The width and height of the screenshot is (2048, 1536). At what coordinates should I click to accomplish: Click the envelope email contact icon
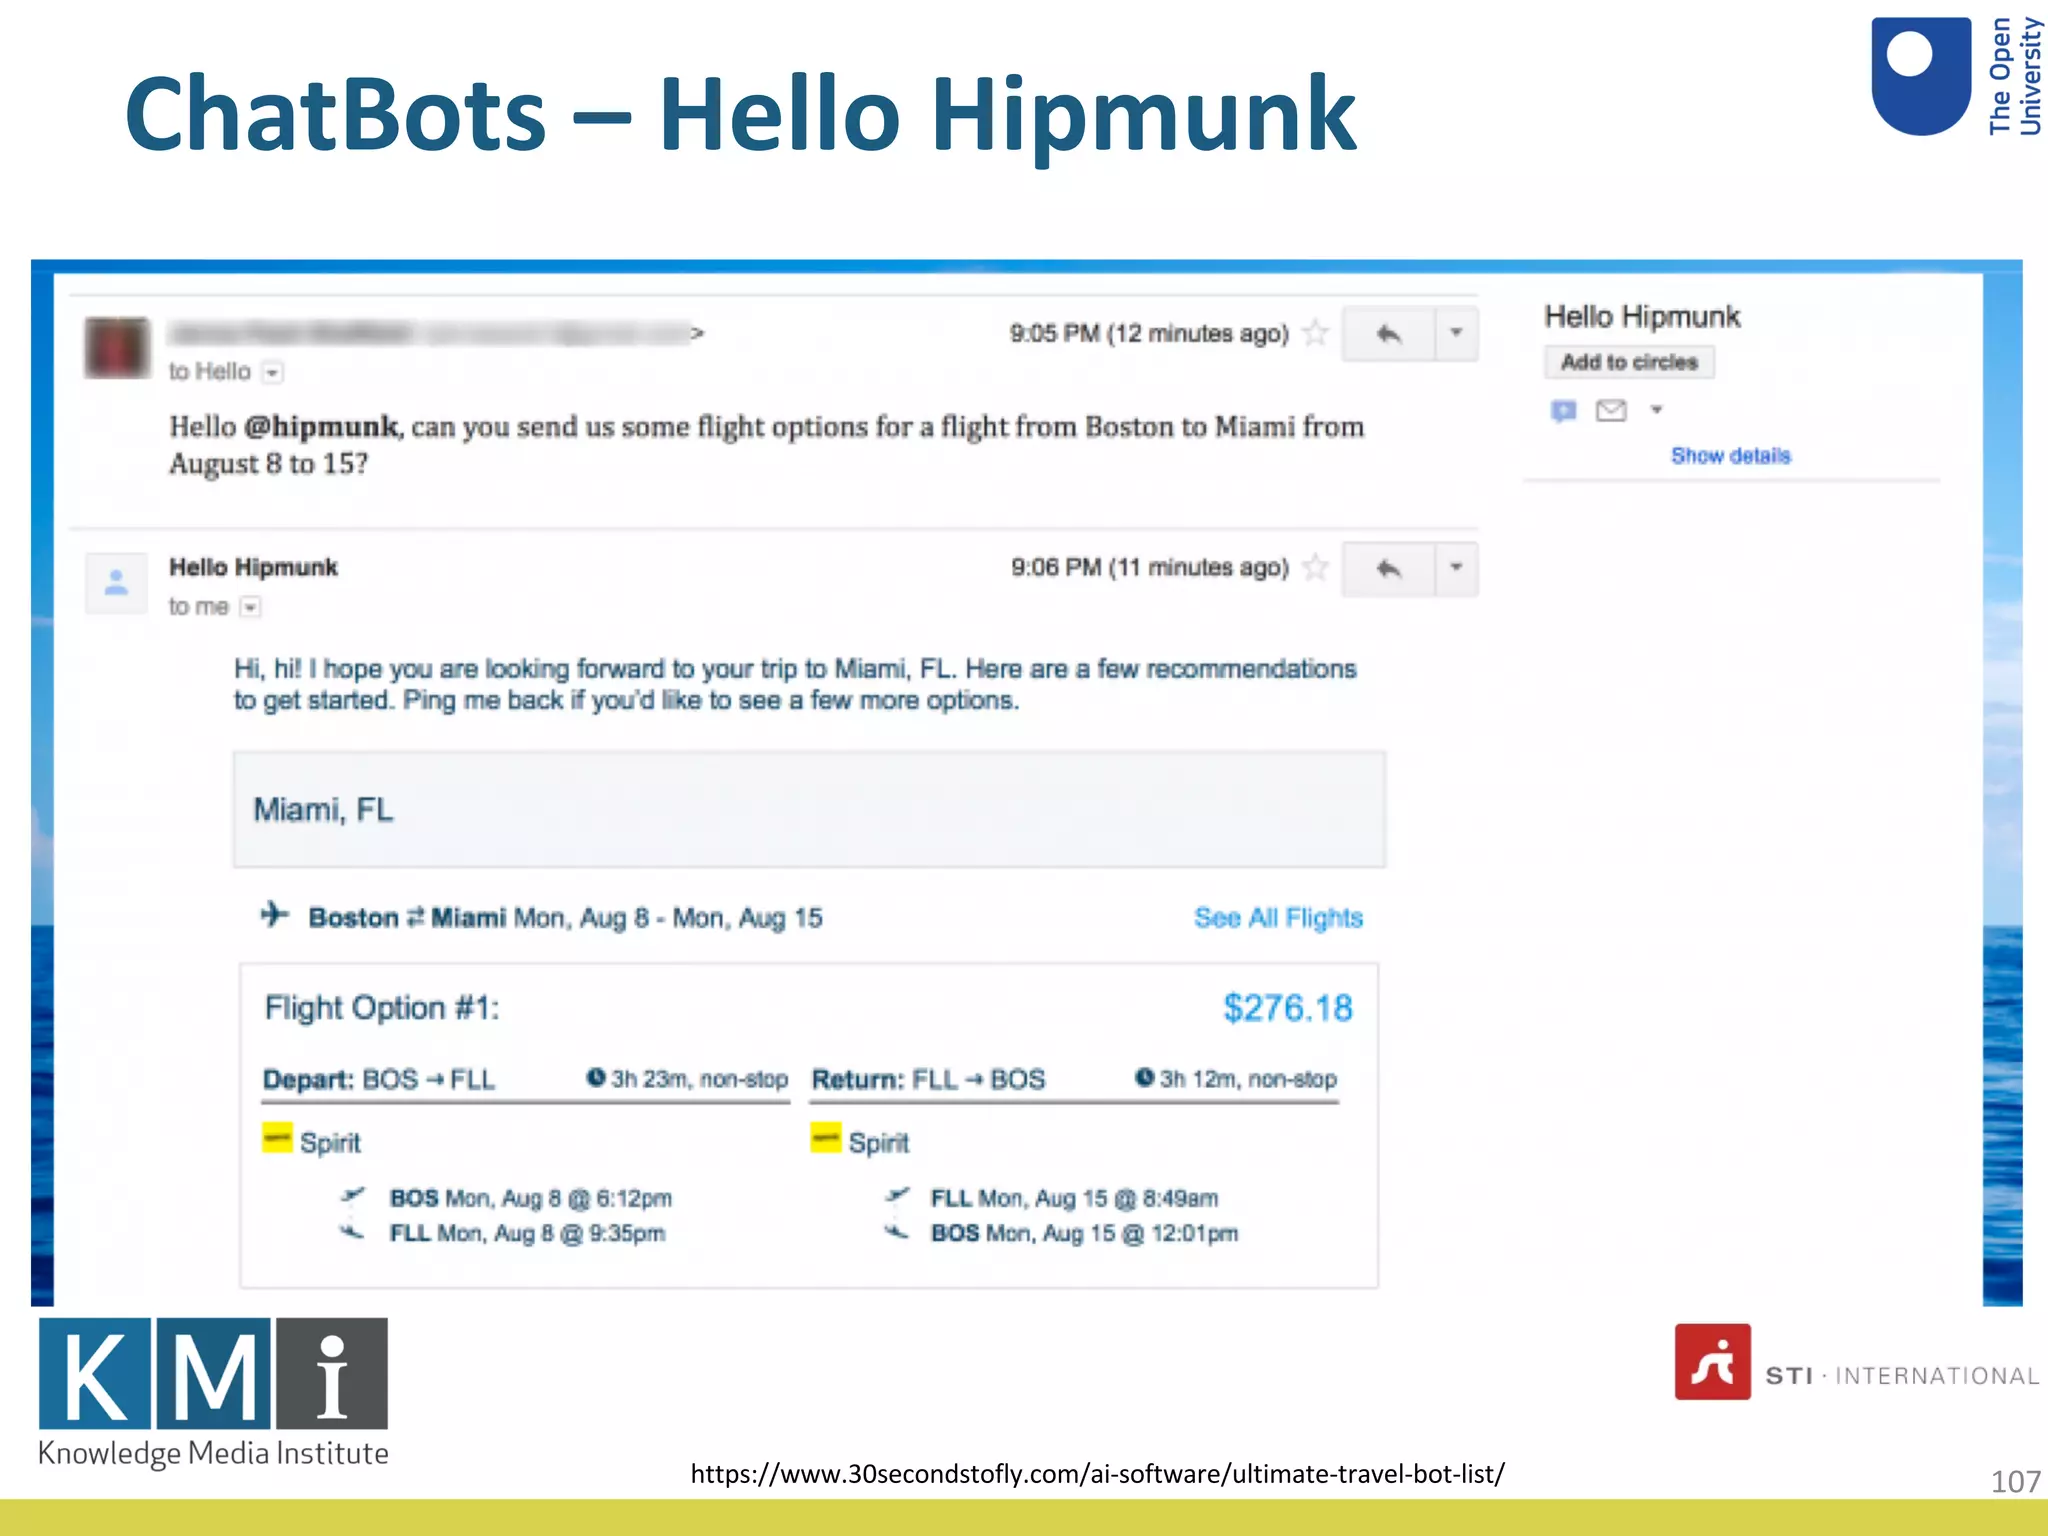[1611, 410]
